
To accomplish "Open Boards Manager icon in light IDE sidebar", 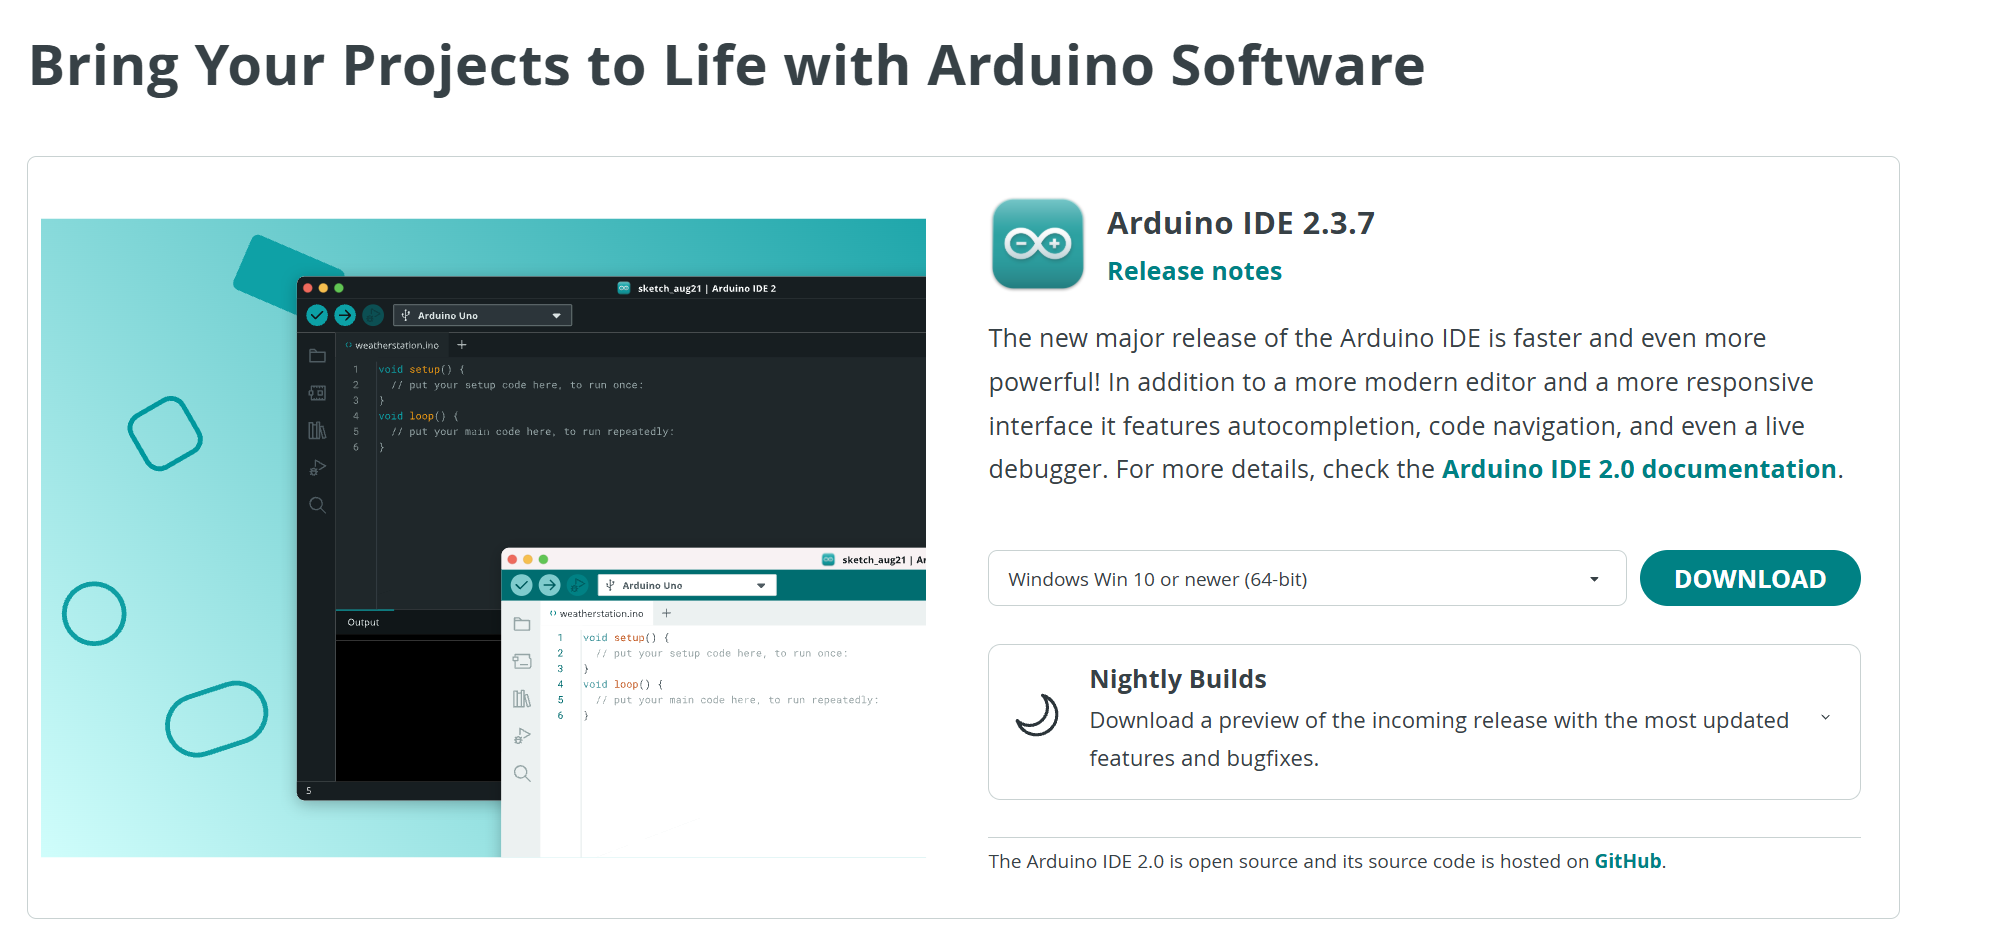I will point(522,661).
